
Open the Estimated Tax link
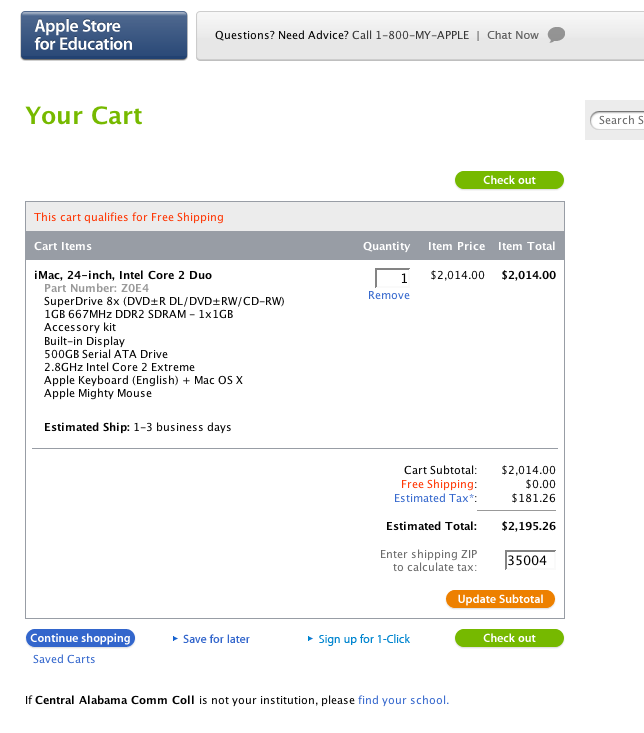[433, 498]
